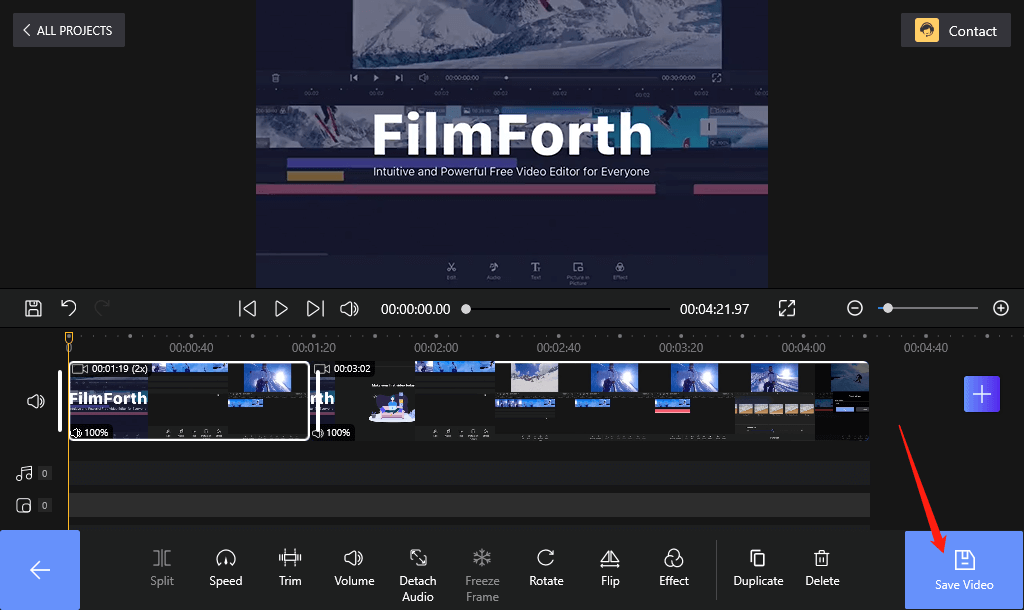Click the timeline playhead marker

[x=69, y=338]
